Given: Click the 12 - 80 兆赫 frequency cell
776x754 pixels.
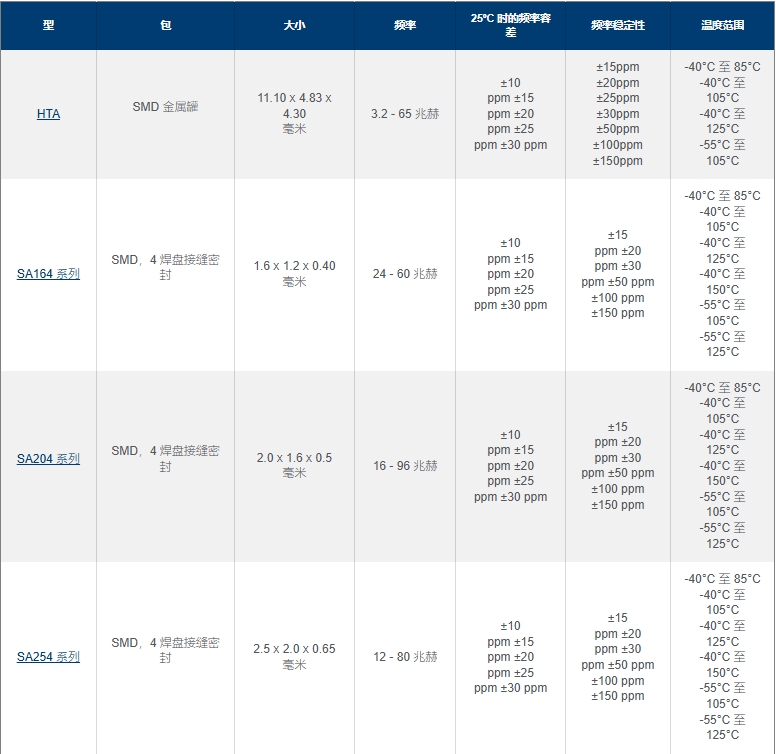Looking at the screenshot, I should point(405,657).
